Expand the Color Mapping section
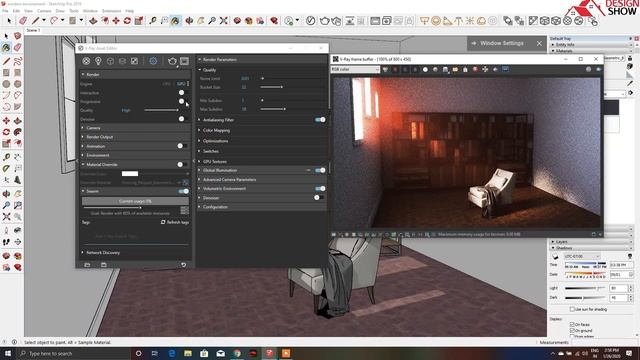The height and width of the screenshot is (360, 640). (262, 130)
